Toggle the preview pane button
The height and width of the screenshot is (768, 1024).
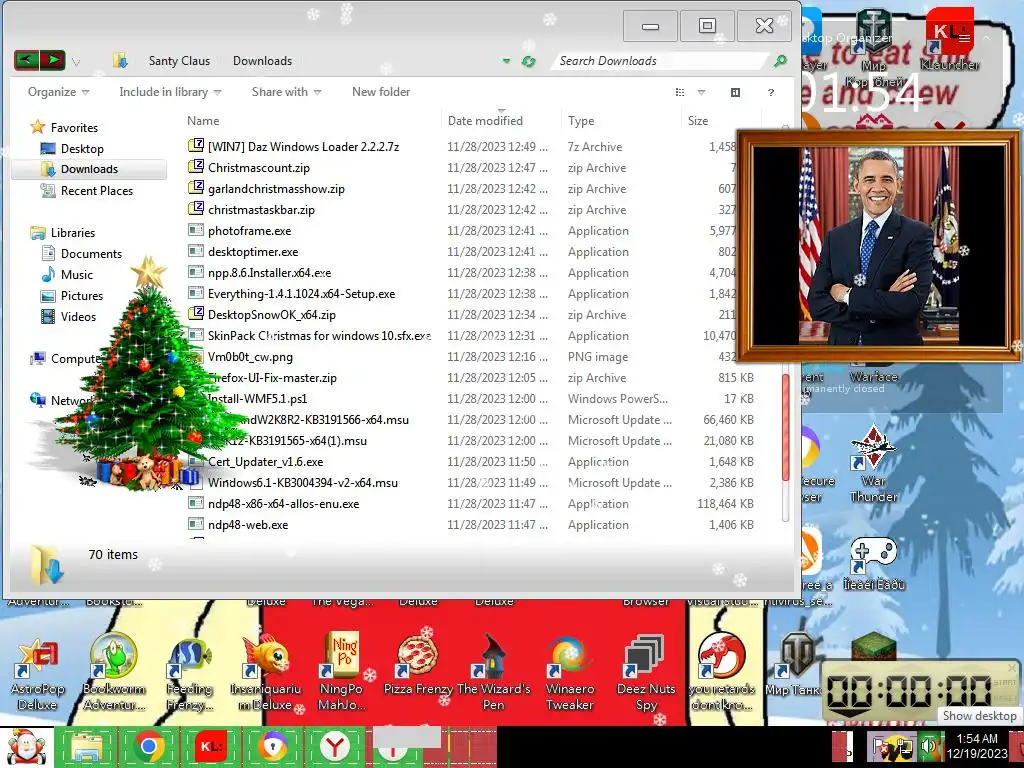pyautogui.click(x=735, y=93)
